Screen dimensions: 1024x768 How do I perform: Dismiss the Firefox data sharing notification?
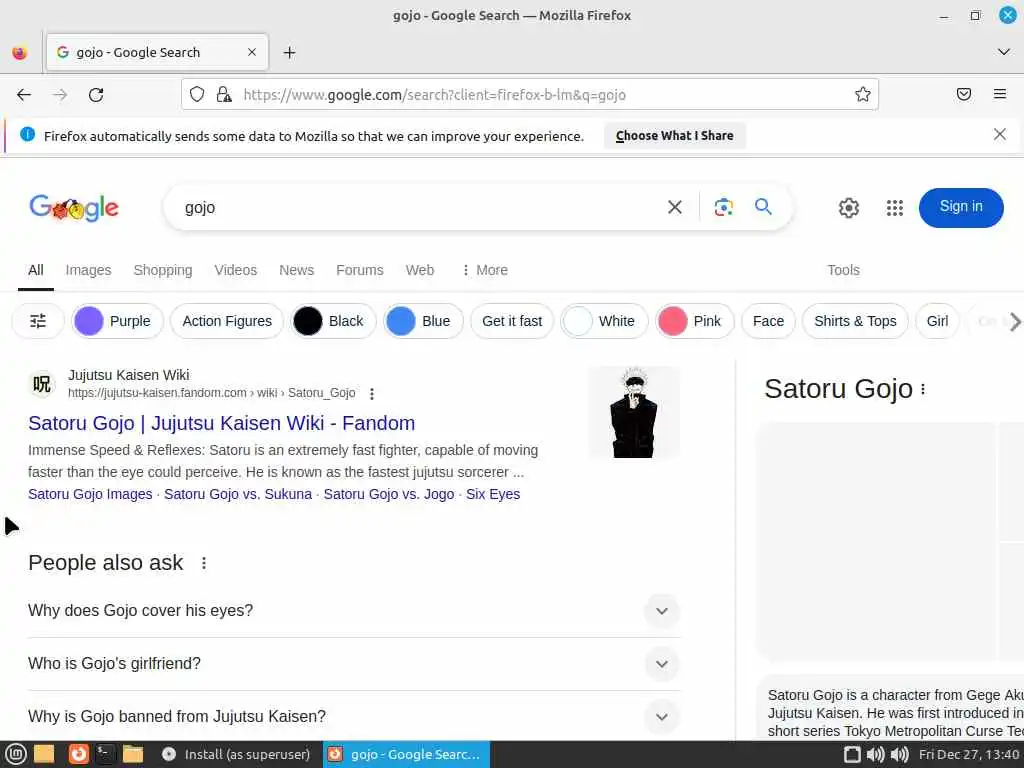(999, 135)
